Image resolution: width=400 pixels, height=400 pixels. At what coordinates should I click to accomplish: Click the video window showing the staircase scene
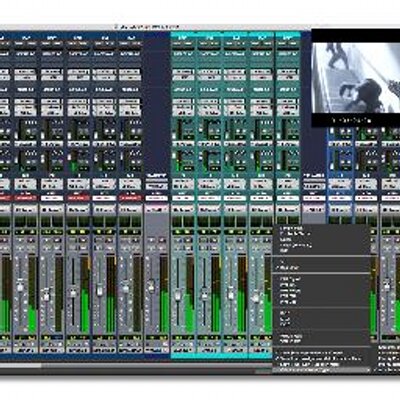tap(355, 78)
